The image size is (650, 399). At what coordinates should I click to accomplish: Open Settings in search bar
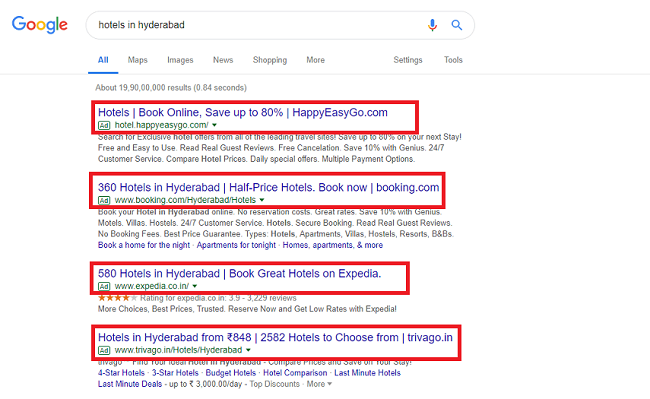tap(408, 60)
